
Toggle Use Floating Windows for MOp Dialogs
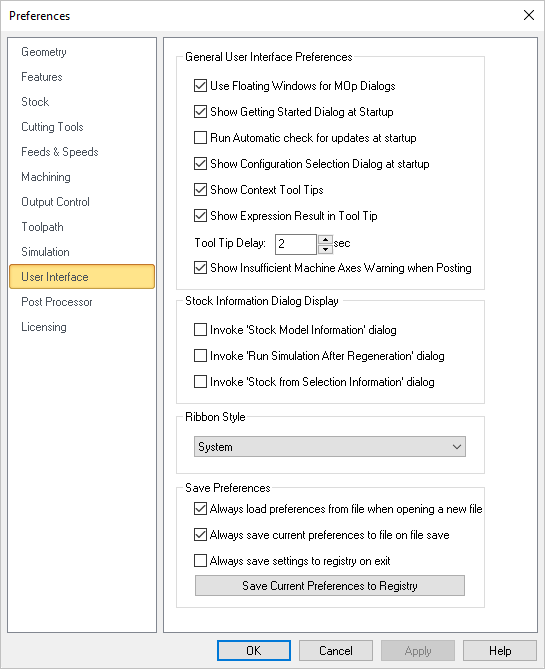(200, 86)
